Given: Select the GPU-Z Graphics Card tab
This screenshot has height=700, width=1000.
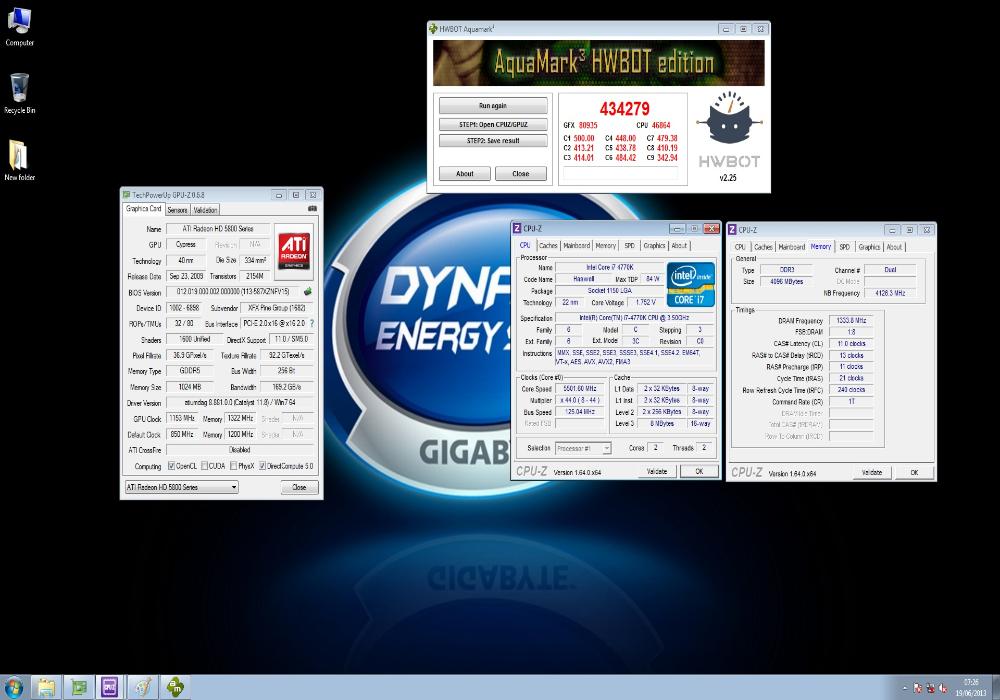Looking at the screenshot, I should pos(143,208).
